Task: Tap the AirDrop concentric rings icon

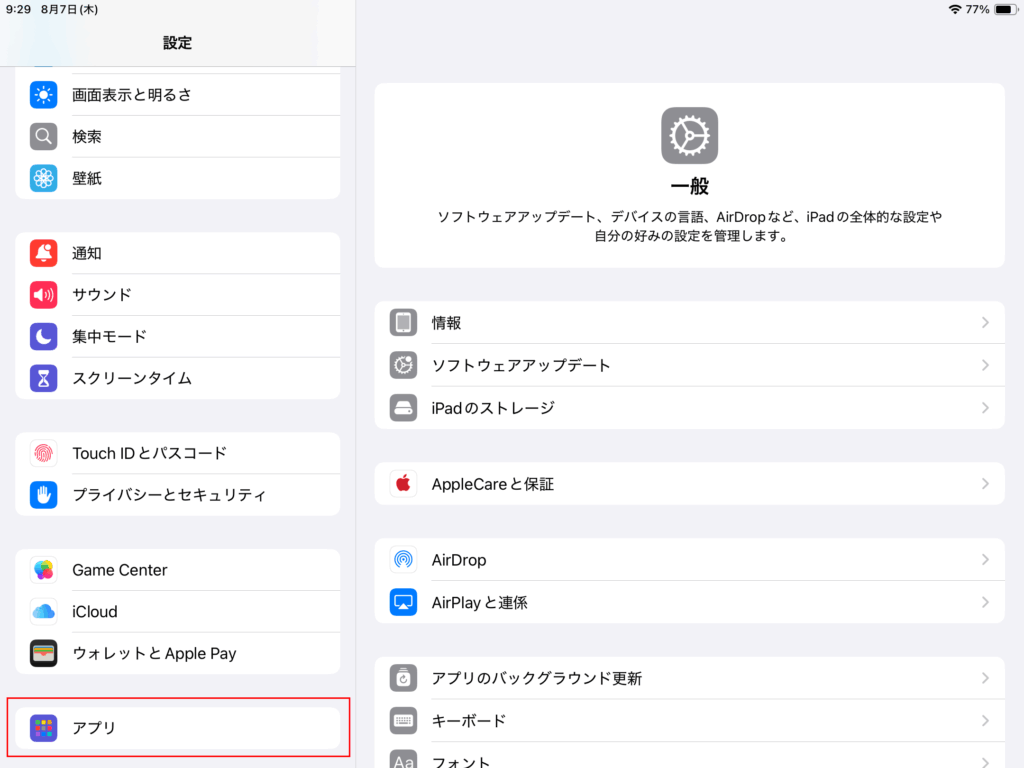Action: (403, 560)
